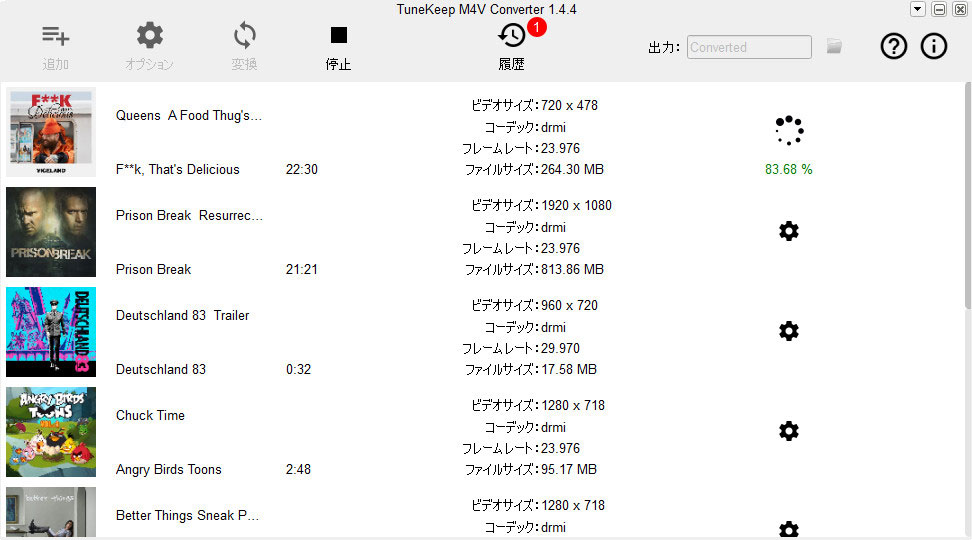Click the title Prison Break Resurrec...
Screen dimensions: 972x540
pos(189,215)
